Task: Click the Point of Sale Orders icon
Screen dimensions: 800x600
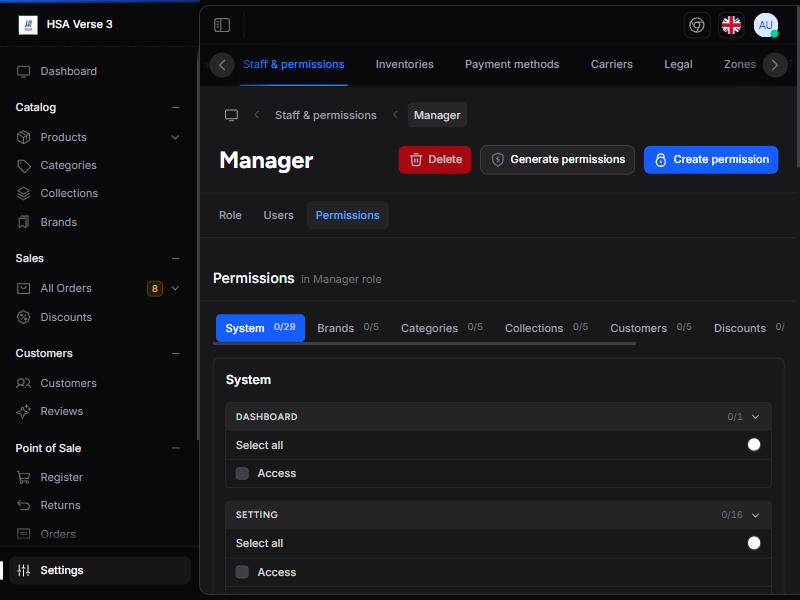Action: (23, 534)
